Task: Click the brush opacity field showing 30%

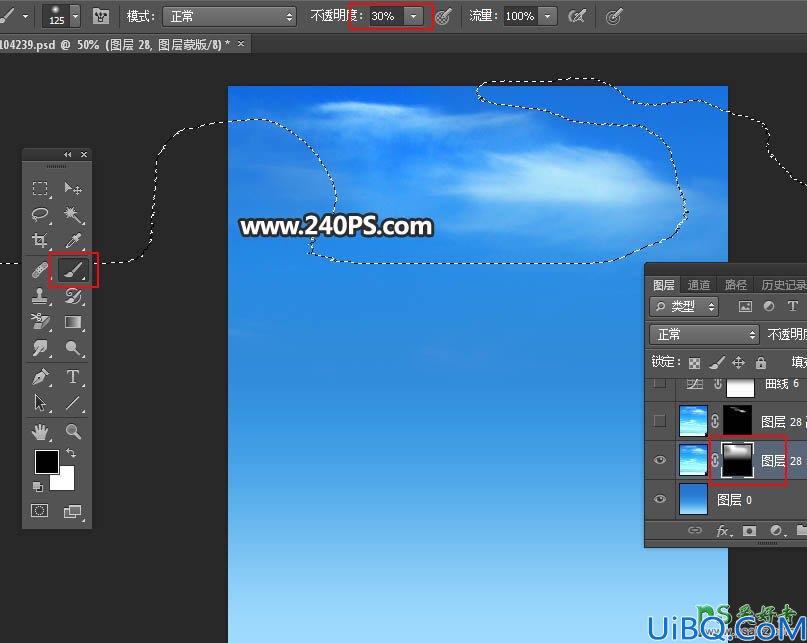Action: (x=387, y=16)
